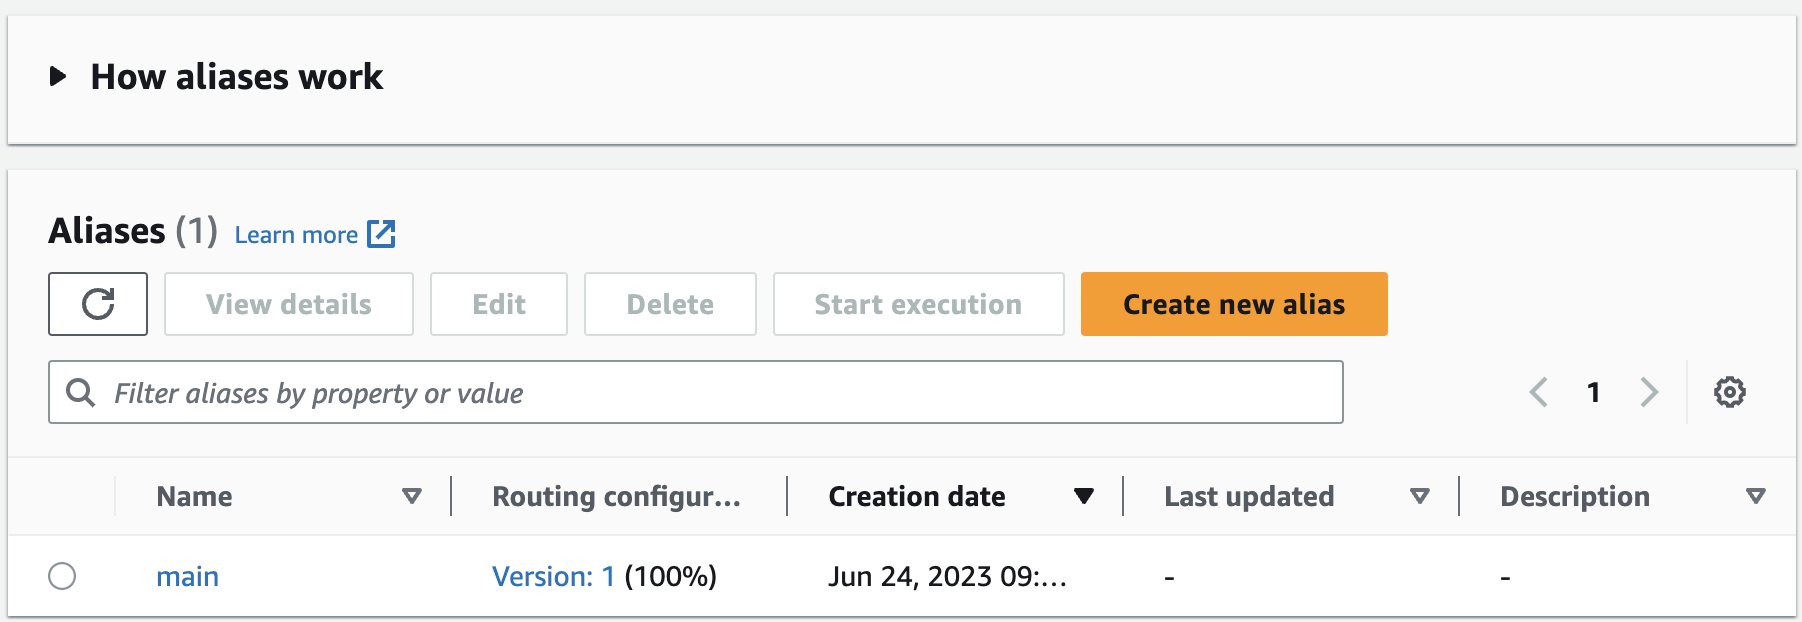Click the Start execution button

[x=917, y=304]
